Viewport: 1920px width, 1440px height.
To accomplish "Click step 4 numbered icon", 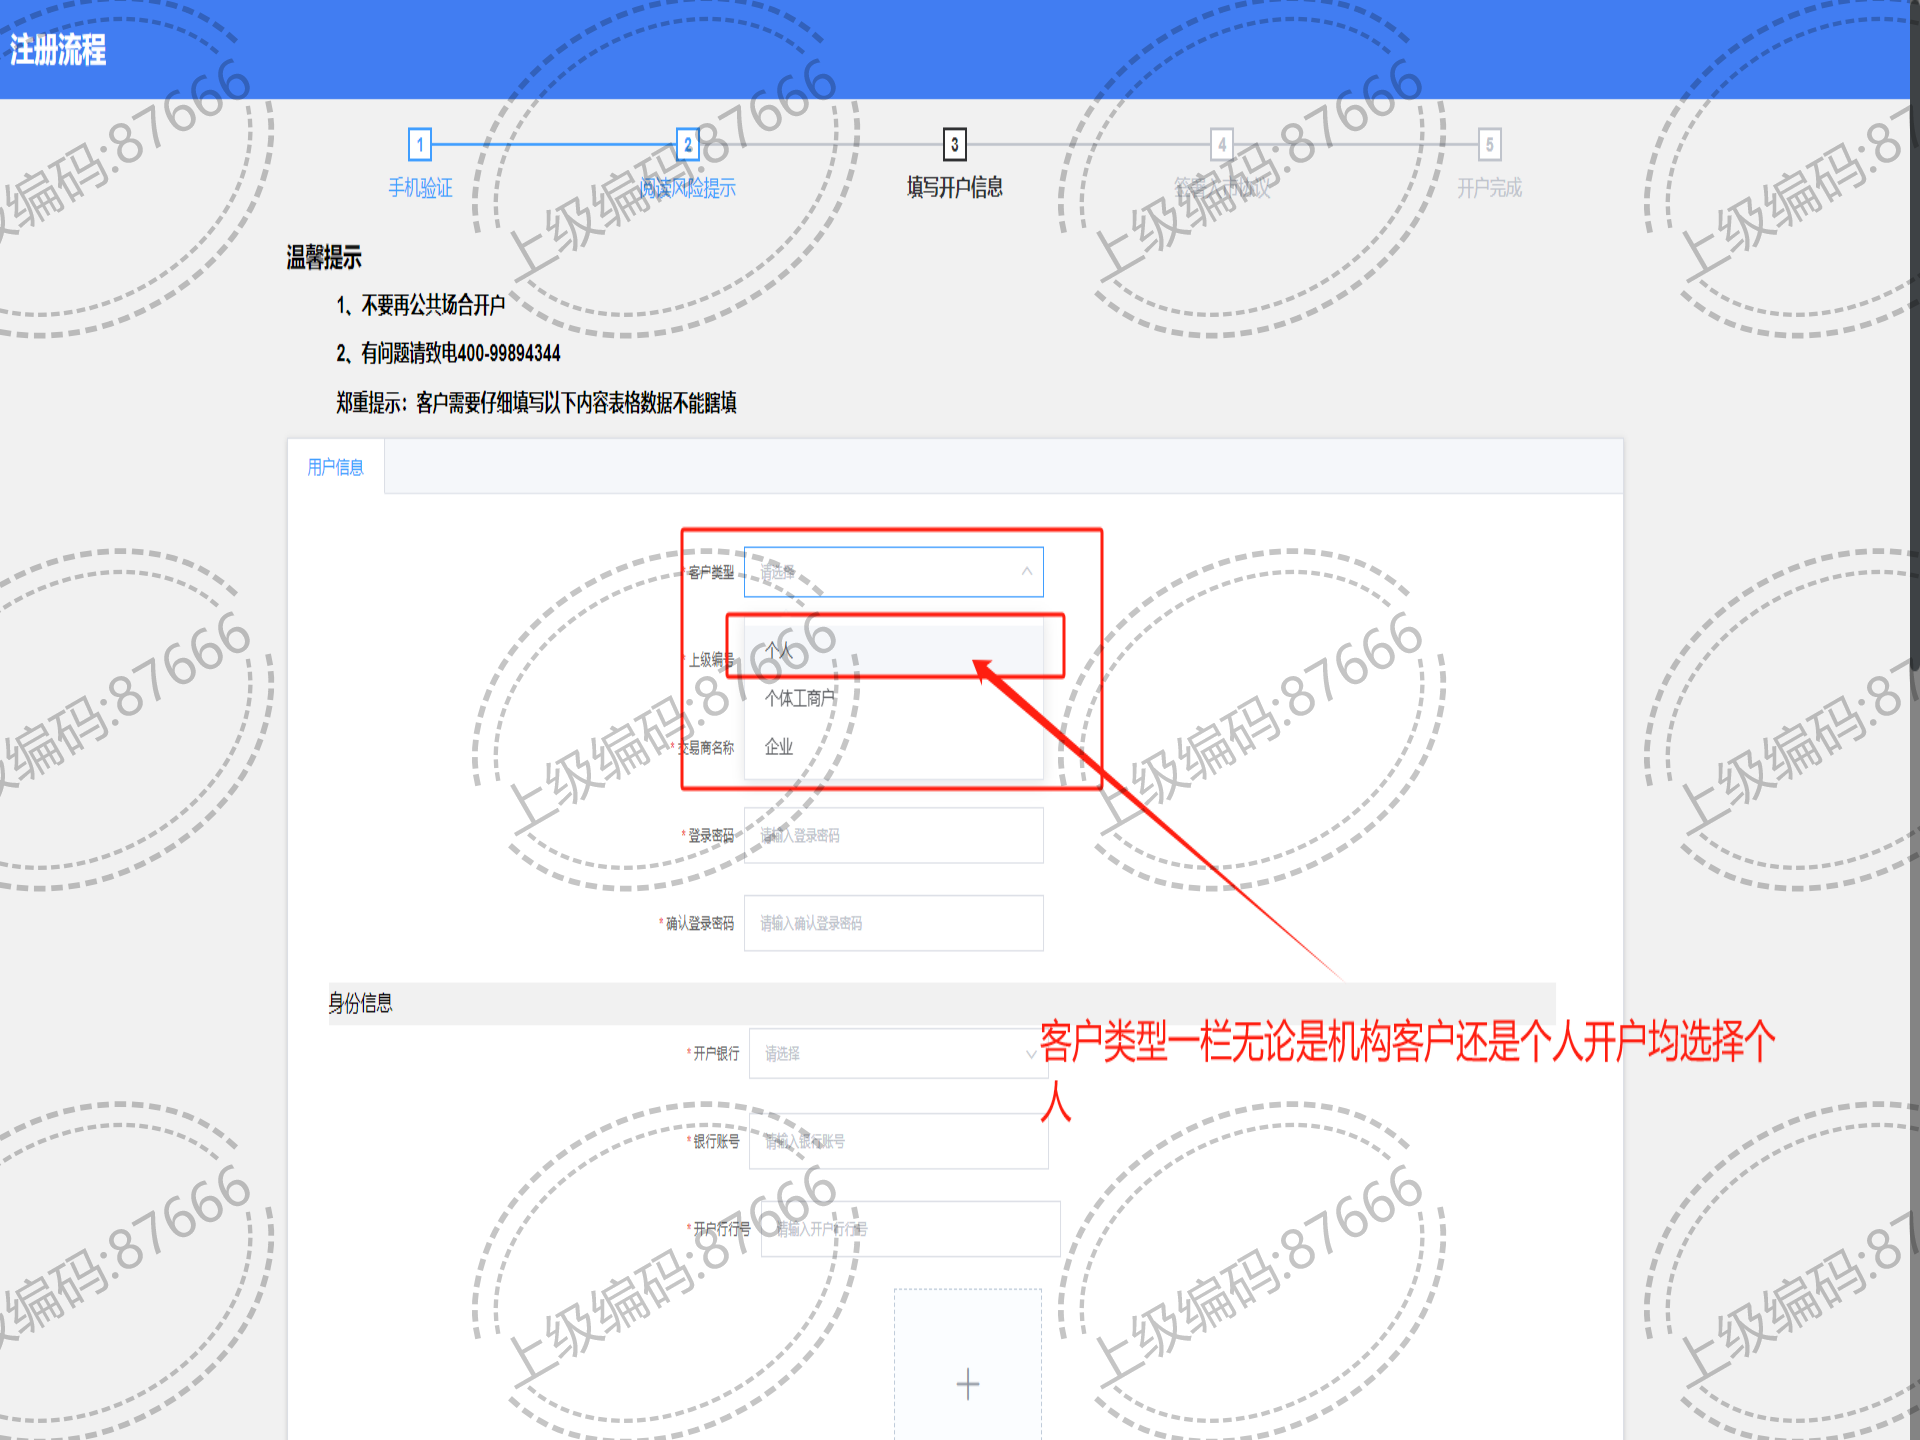I will [1221, 145].
